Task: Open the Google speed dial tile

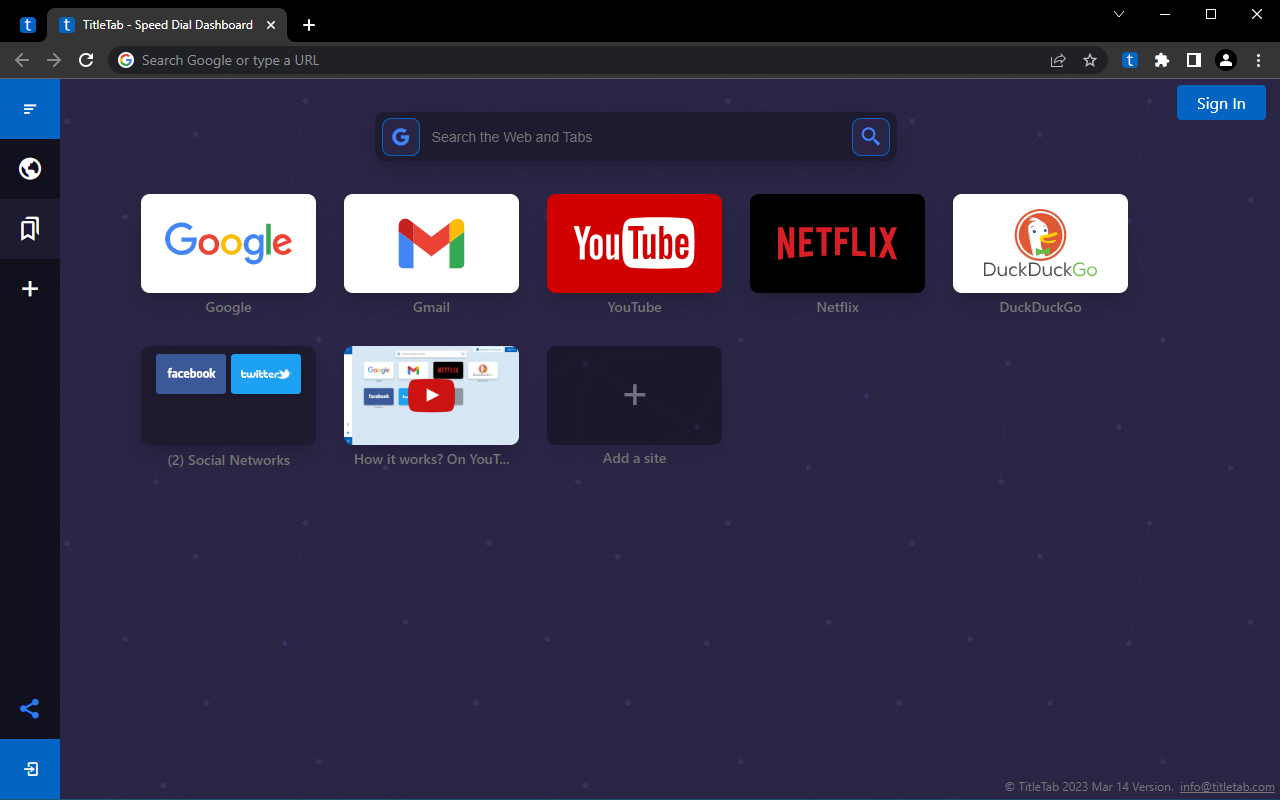Action: click(x=228, y=243)
